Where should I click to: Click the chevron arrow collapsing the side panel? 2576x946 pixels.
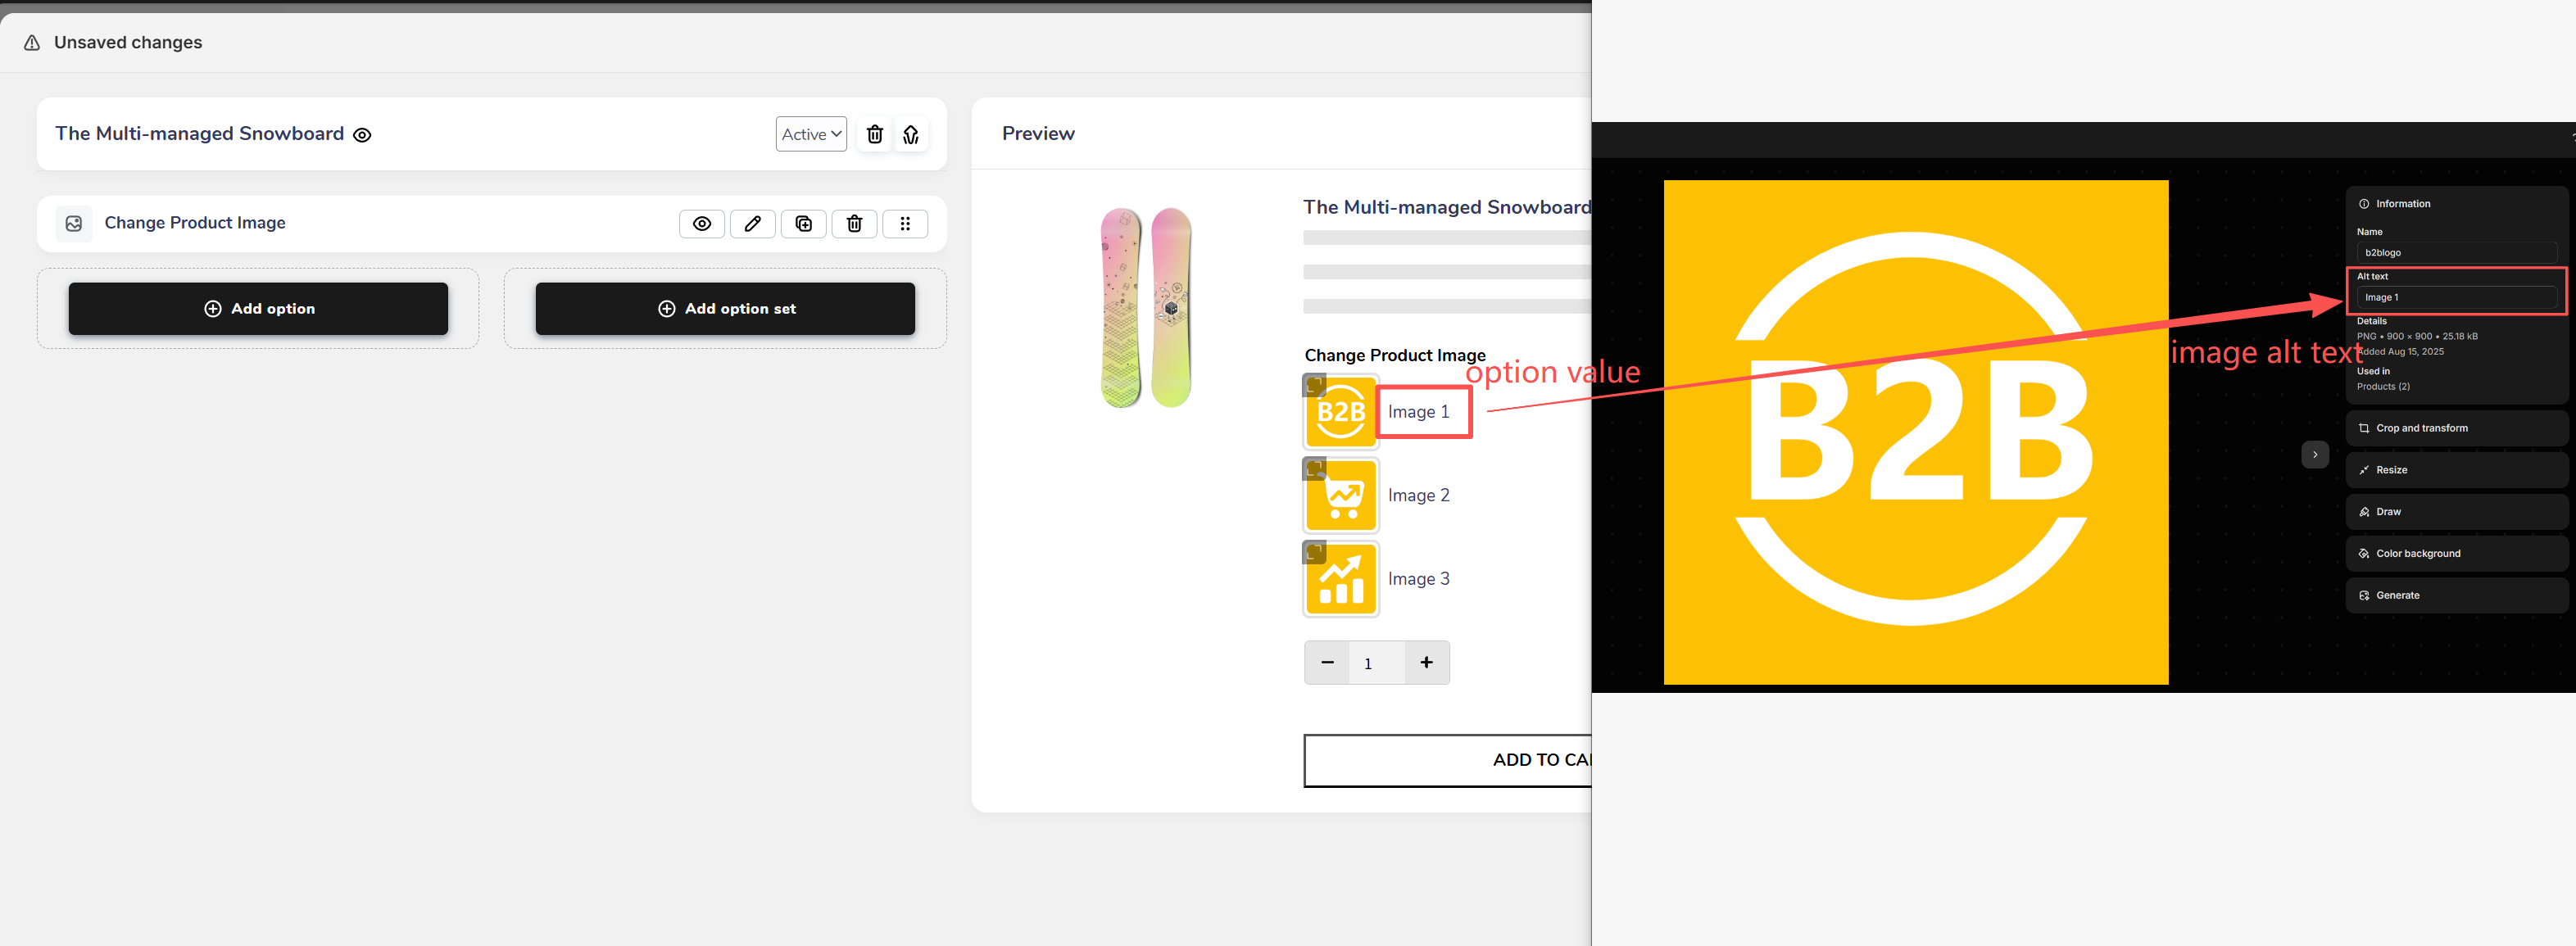click(x=2314, y=455)
